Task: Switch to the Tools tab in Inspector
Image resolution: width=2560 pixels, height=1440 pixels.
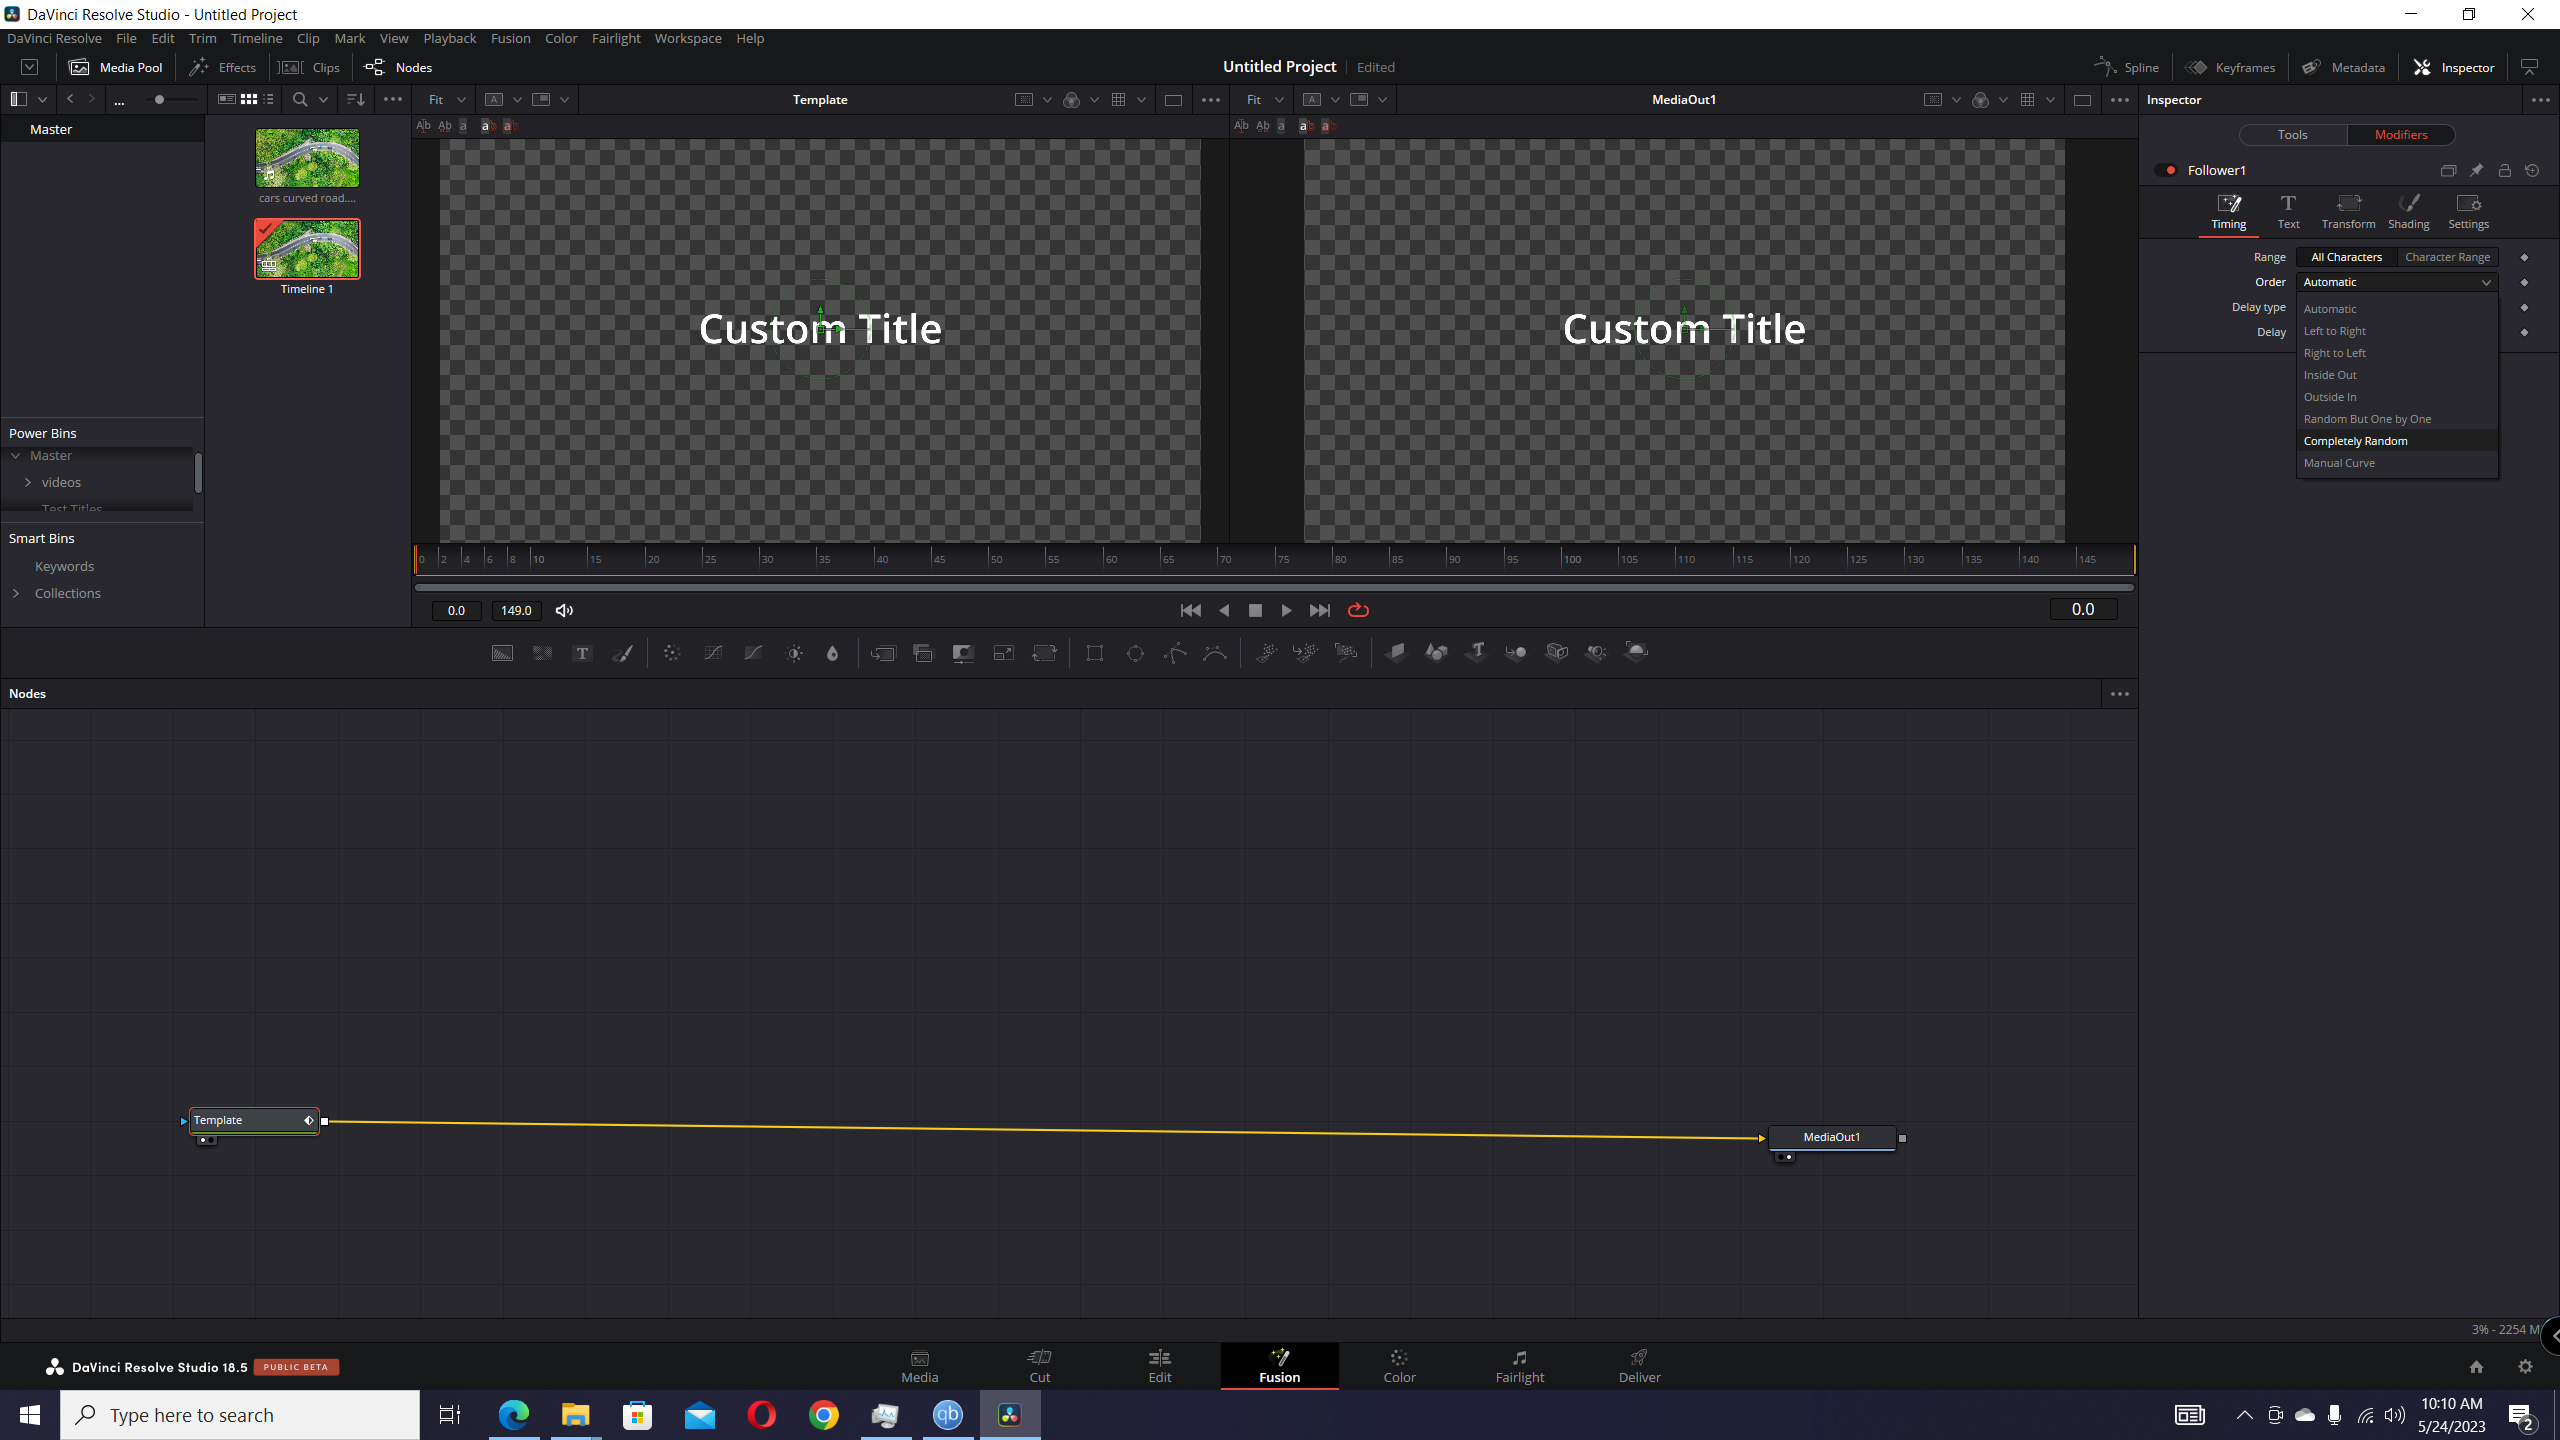Action: [2292, 134]
